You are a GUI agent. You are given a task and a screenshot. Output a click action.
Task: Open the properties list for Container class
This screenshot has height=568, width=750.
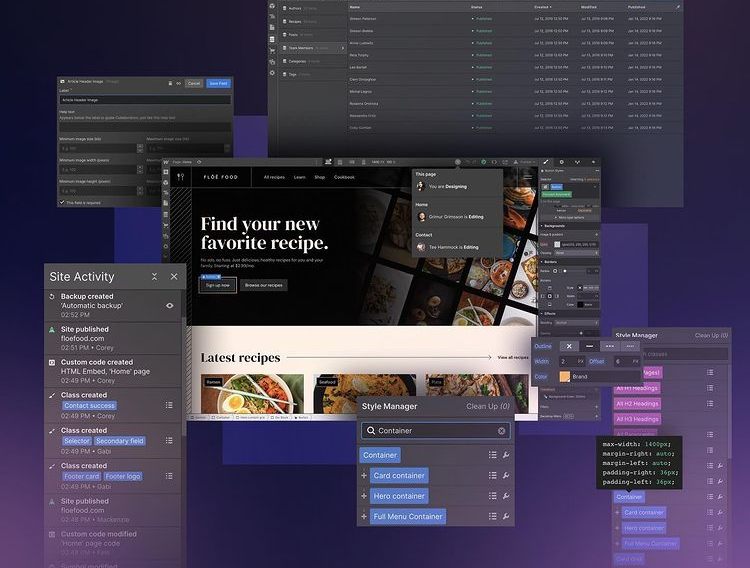pos(493,455)
